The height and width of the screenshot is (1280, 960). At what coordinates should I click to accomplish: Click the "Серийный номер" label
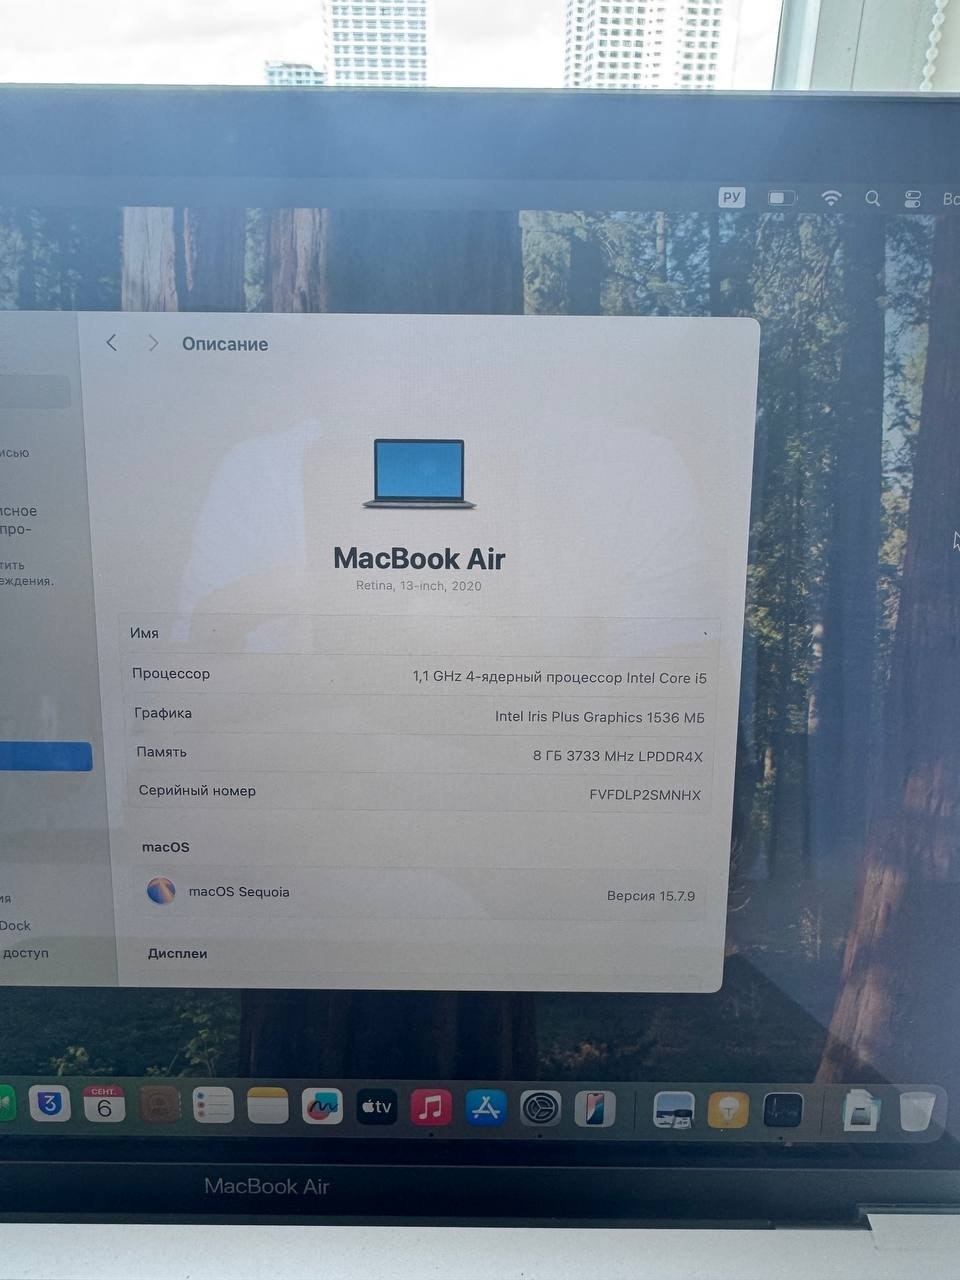(197, 791)
